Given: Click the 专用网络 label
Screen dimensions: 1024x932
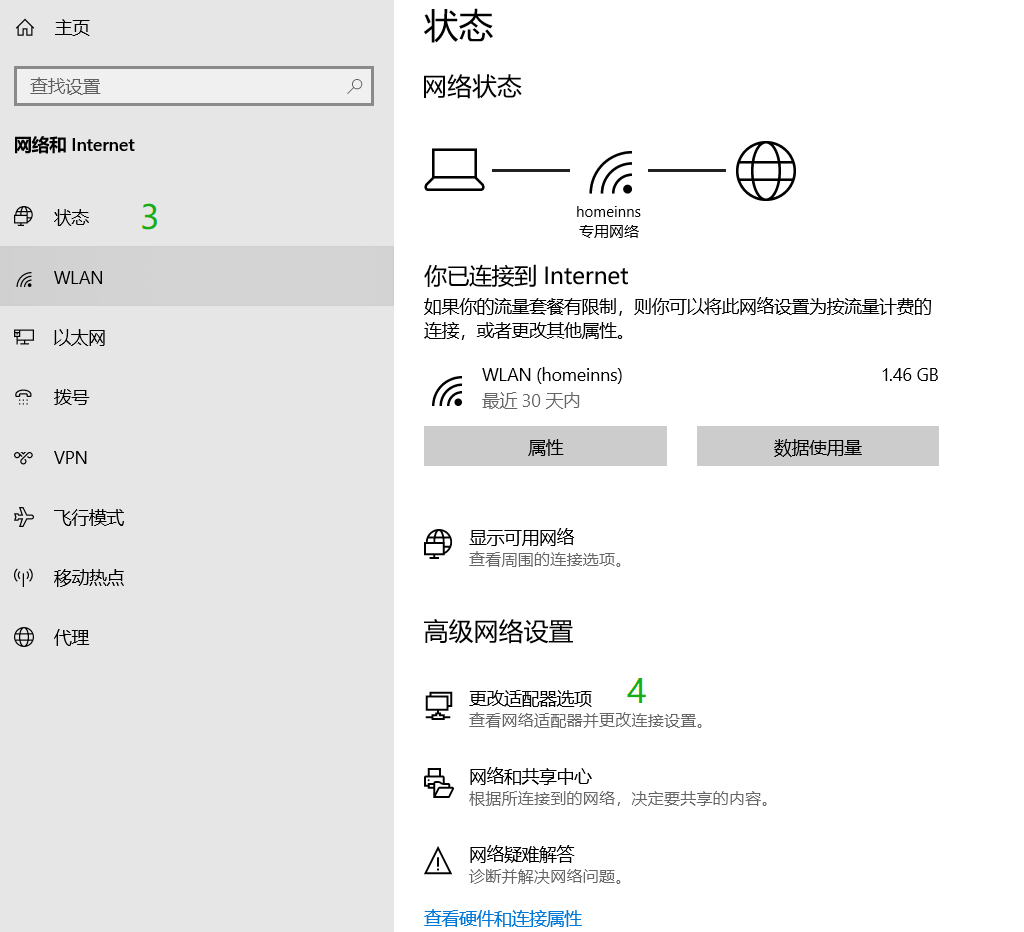Looking at the screenshot, I should 609,231.
